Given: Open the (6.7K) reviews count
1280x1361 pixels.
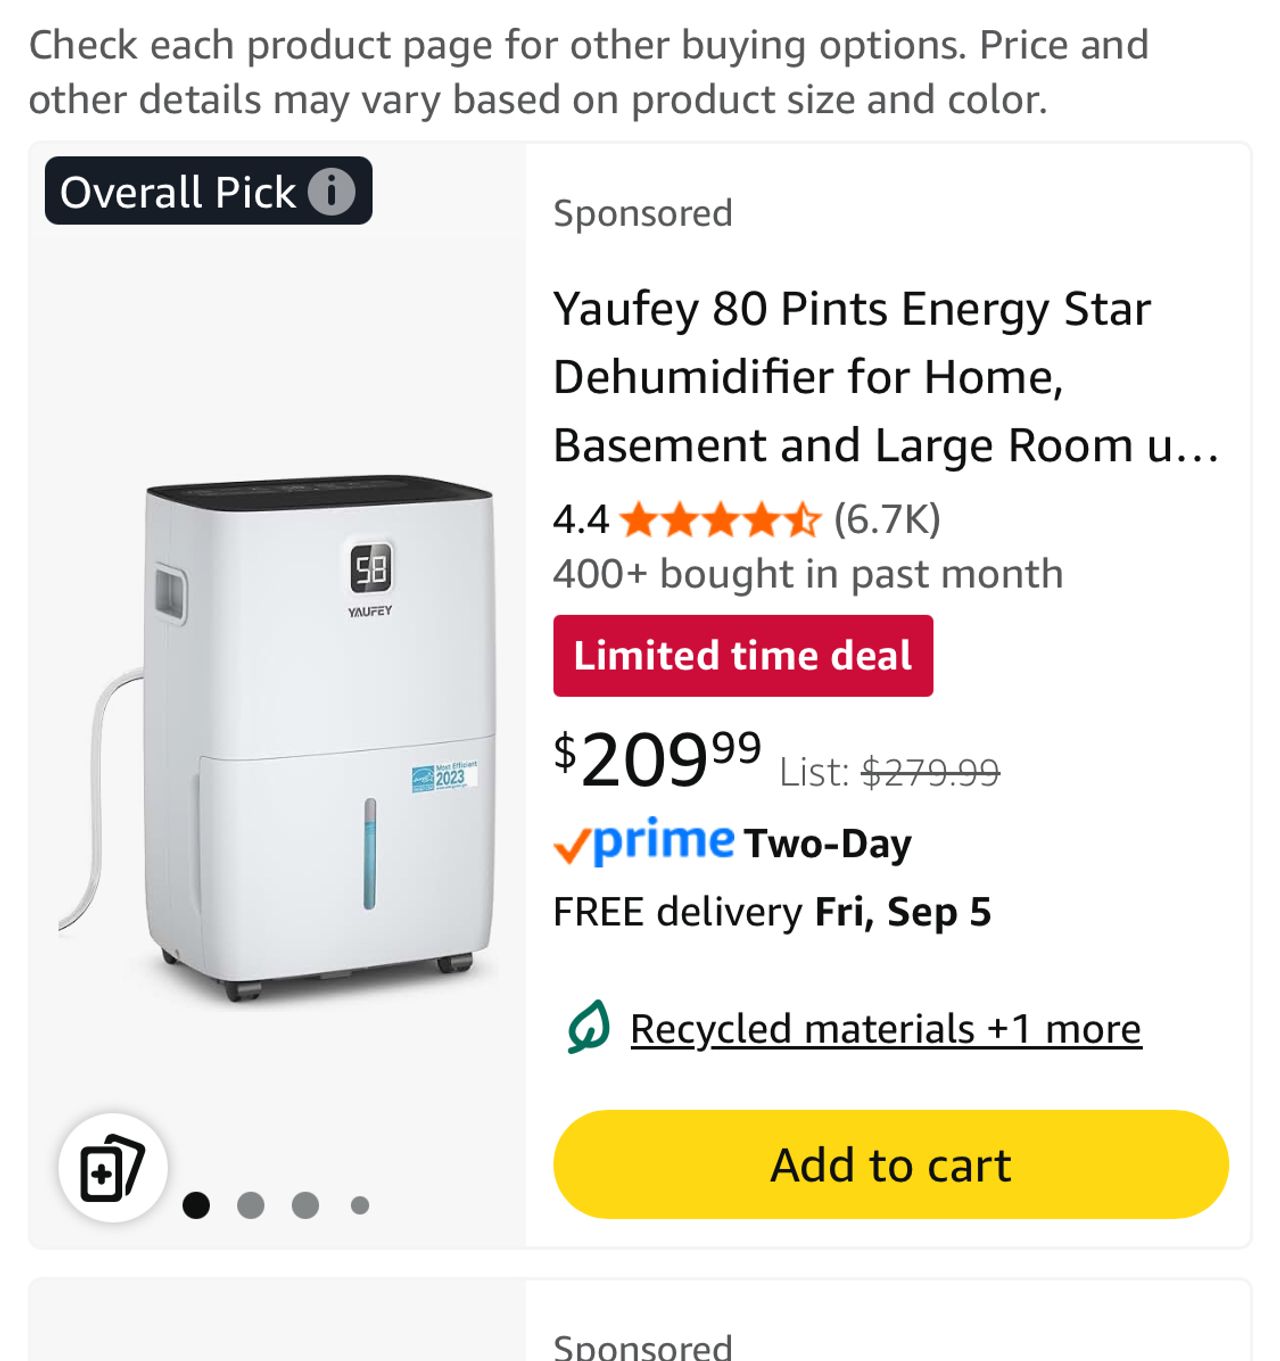Looking at the screenshot, I should click(x=887, y=519).
